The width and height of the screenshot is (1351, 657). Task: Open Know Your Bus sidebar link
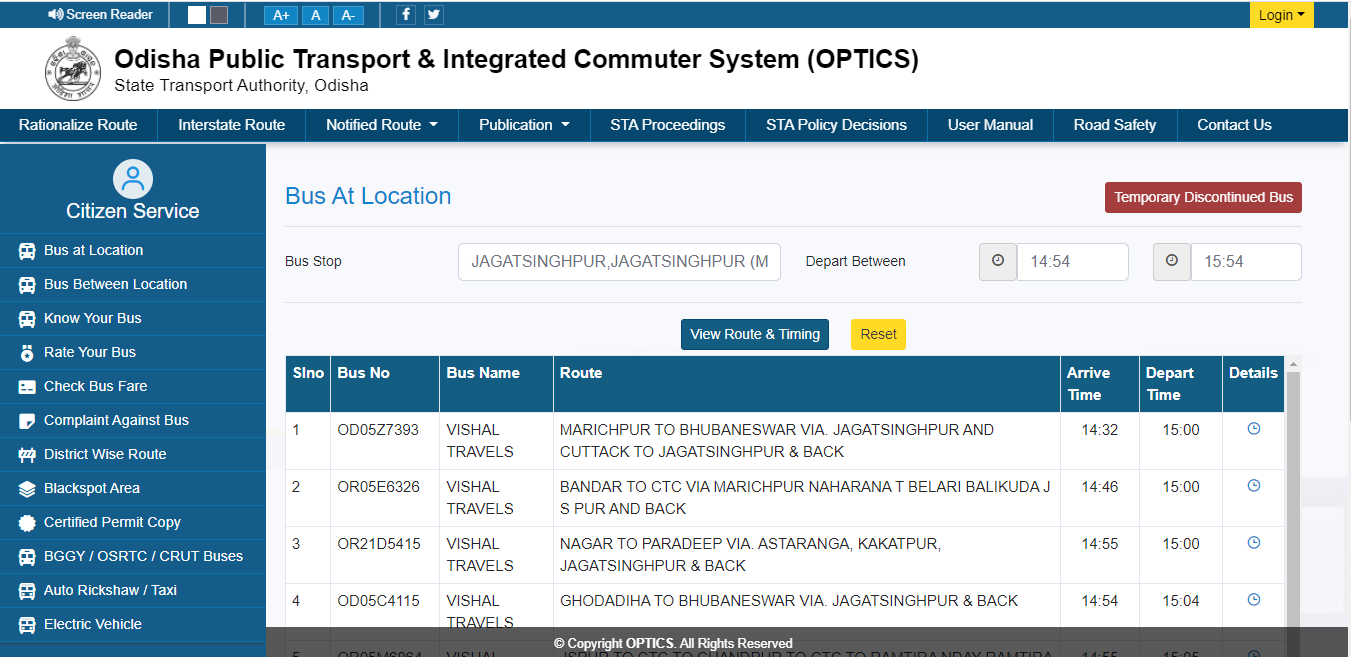(x=133, y=318)
